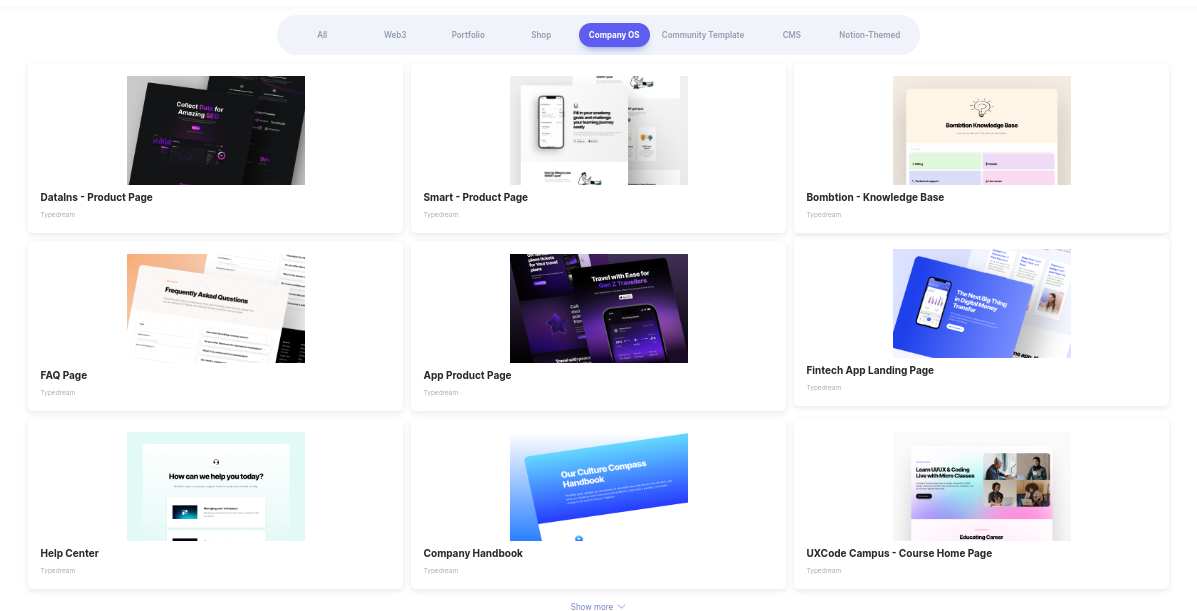Click Typedream author under Fintech App card

click(824, 388)
